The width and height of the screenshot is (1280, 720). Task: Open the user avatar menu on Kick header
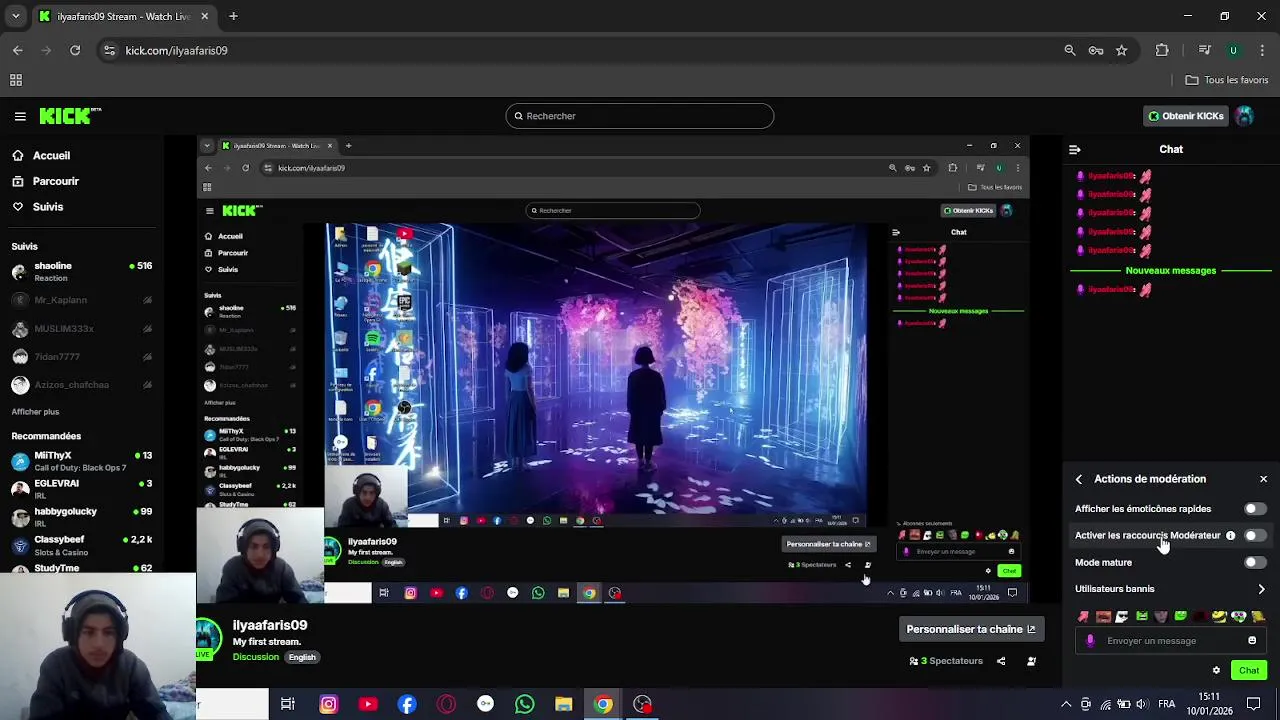[x=1245, y=116]
